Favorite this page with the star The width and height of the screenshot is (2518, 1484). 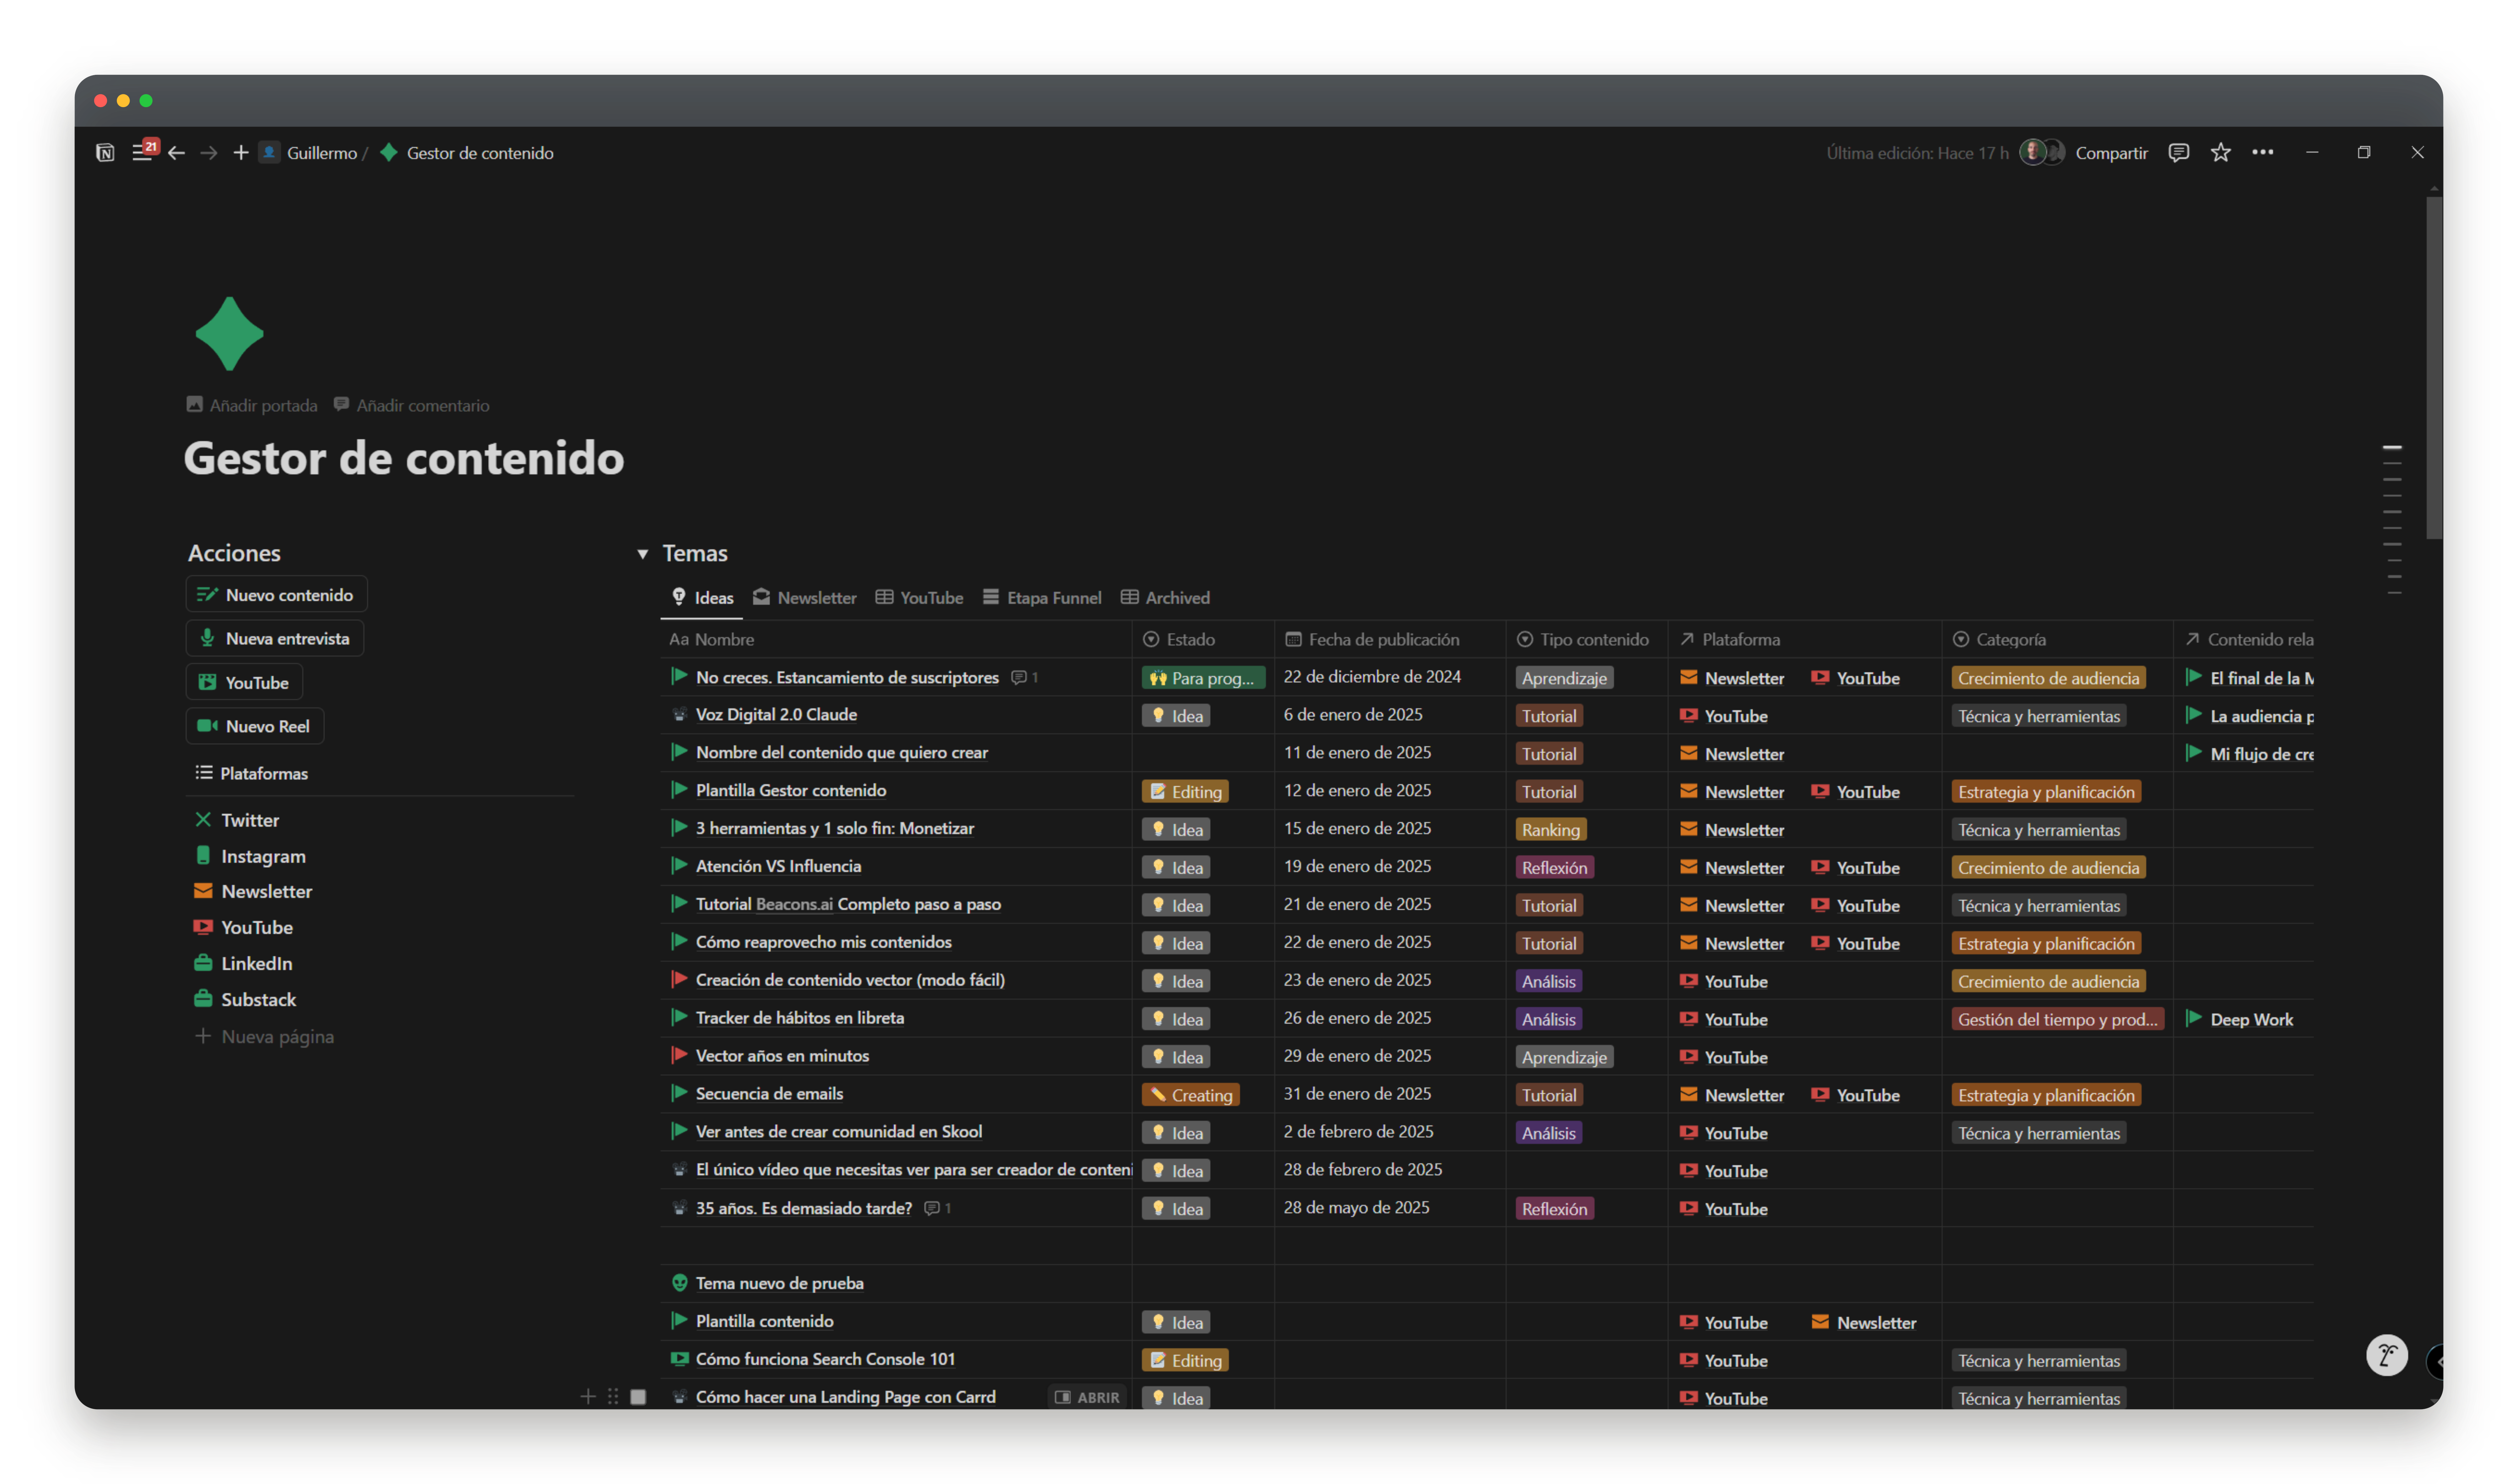2221,153
